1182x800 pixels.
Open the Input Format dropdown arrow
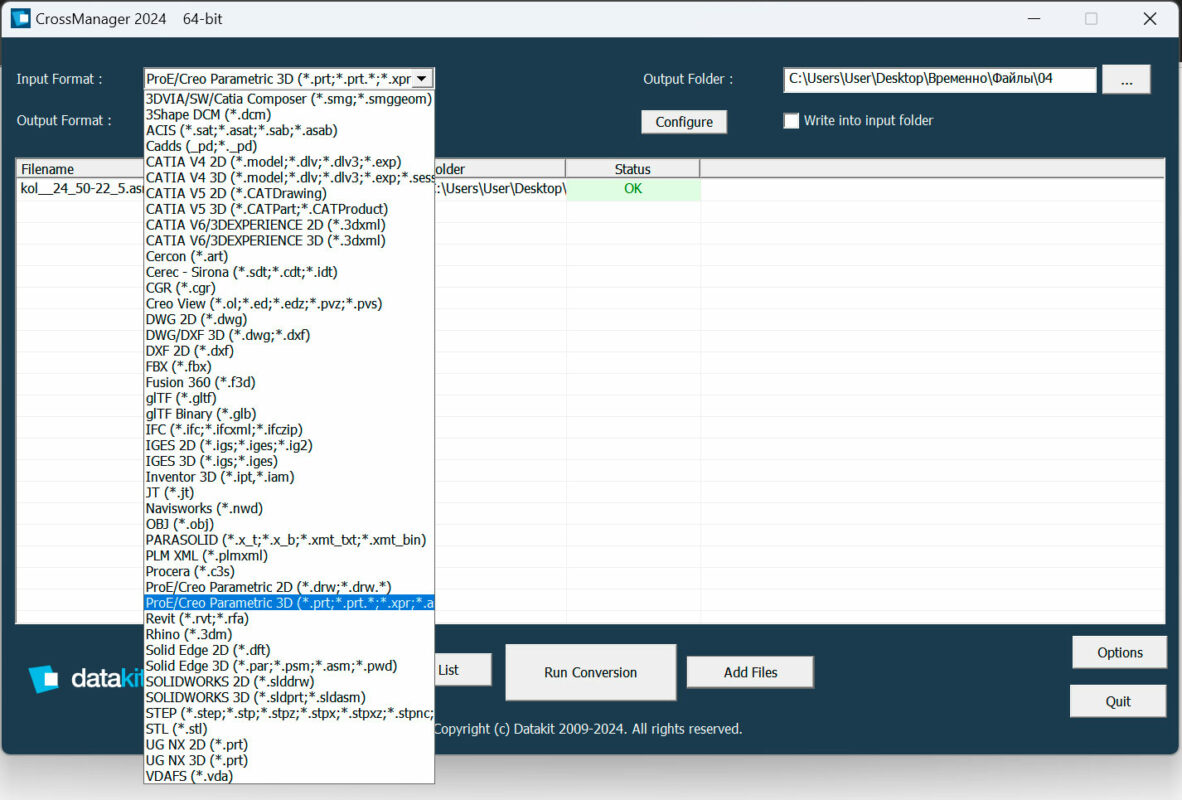point(422,78)
